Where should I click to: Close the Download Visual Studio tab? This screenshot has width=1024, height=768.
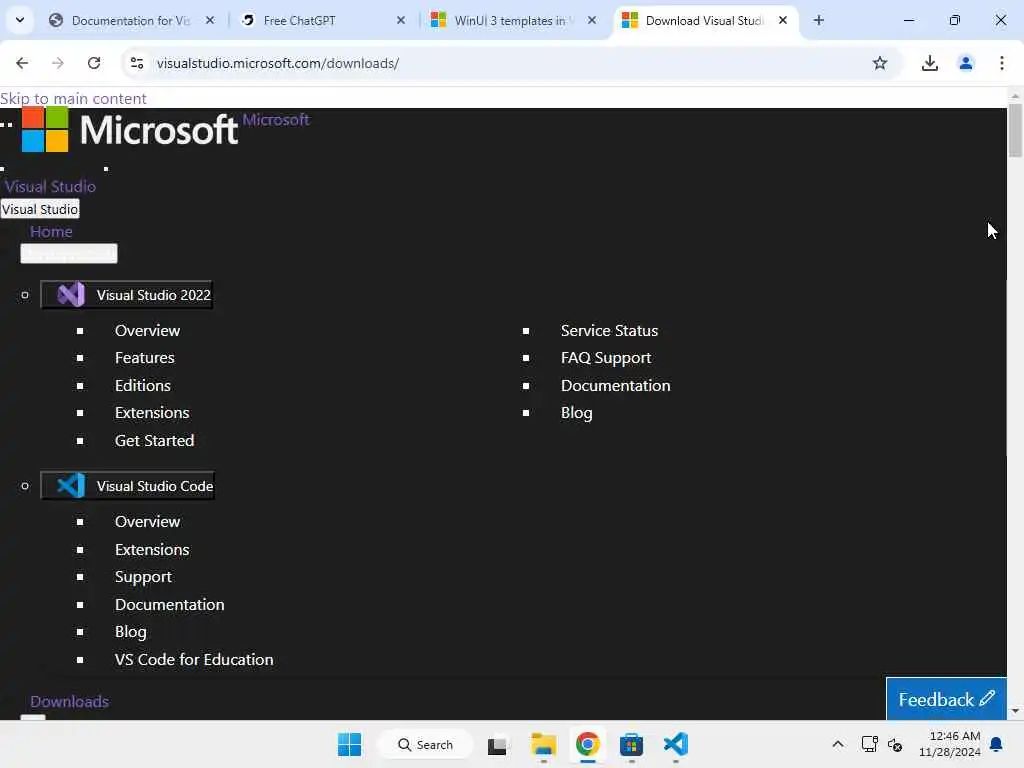(x=782, y=20)
